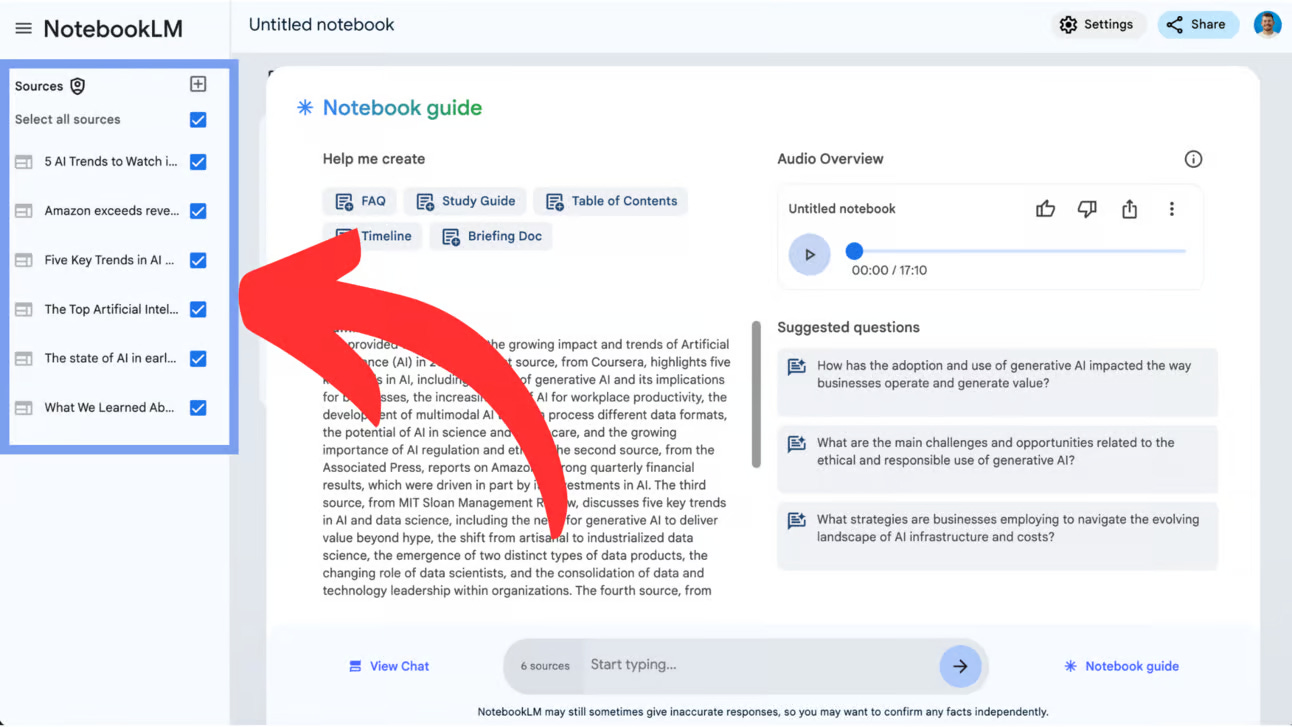
Task: Open the 5 AI Trends to Watch source
Action: 111,162
